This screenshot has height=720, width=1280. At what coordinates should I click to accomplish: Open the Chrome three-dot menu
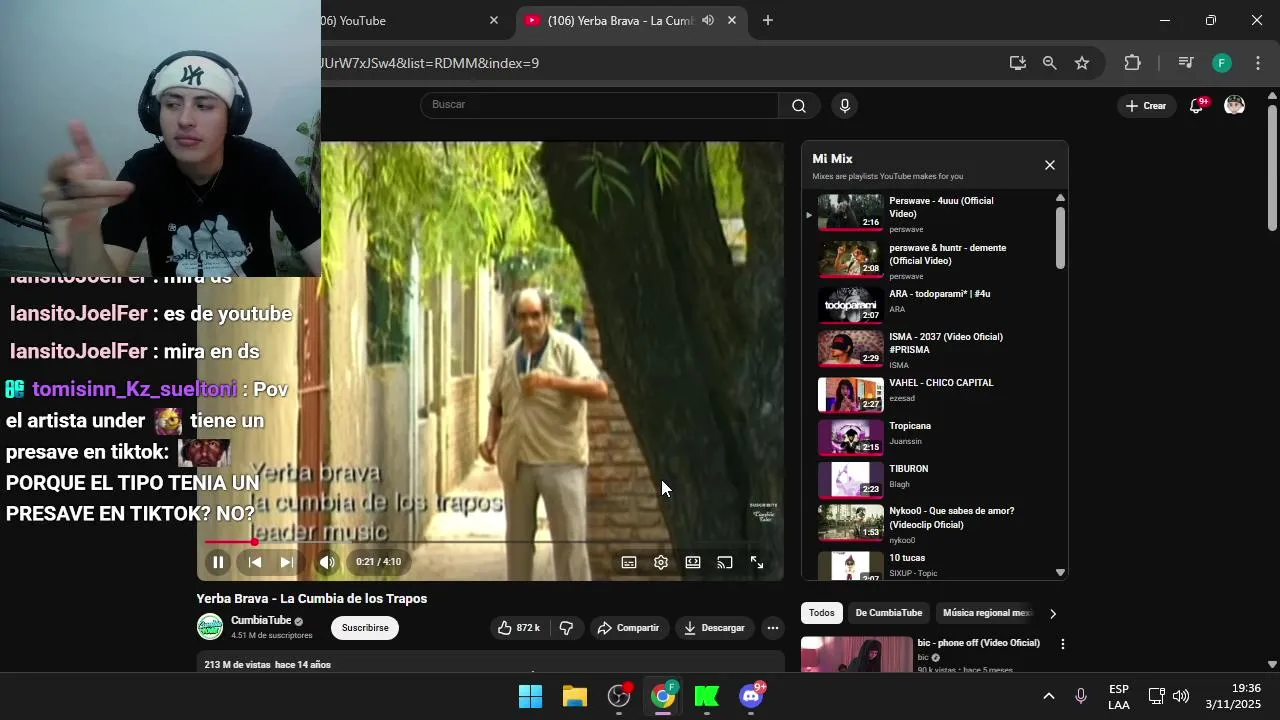tap(1258, 63)
